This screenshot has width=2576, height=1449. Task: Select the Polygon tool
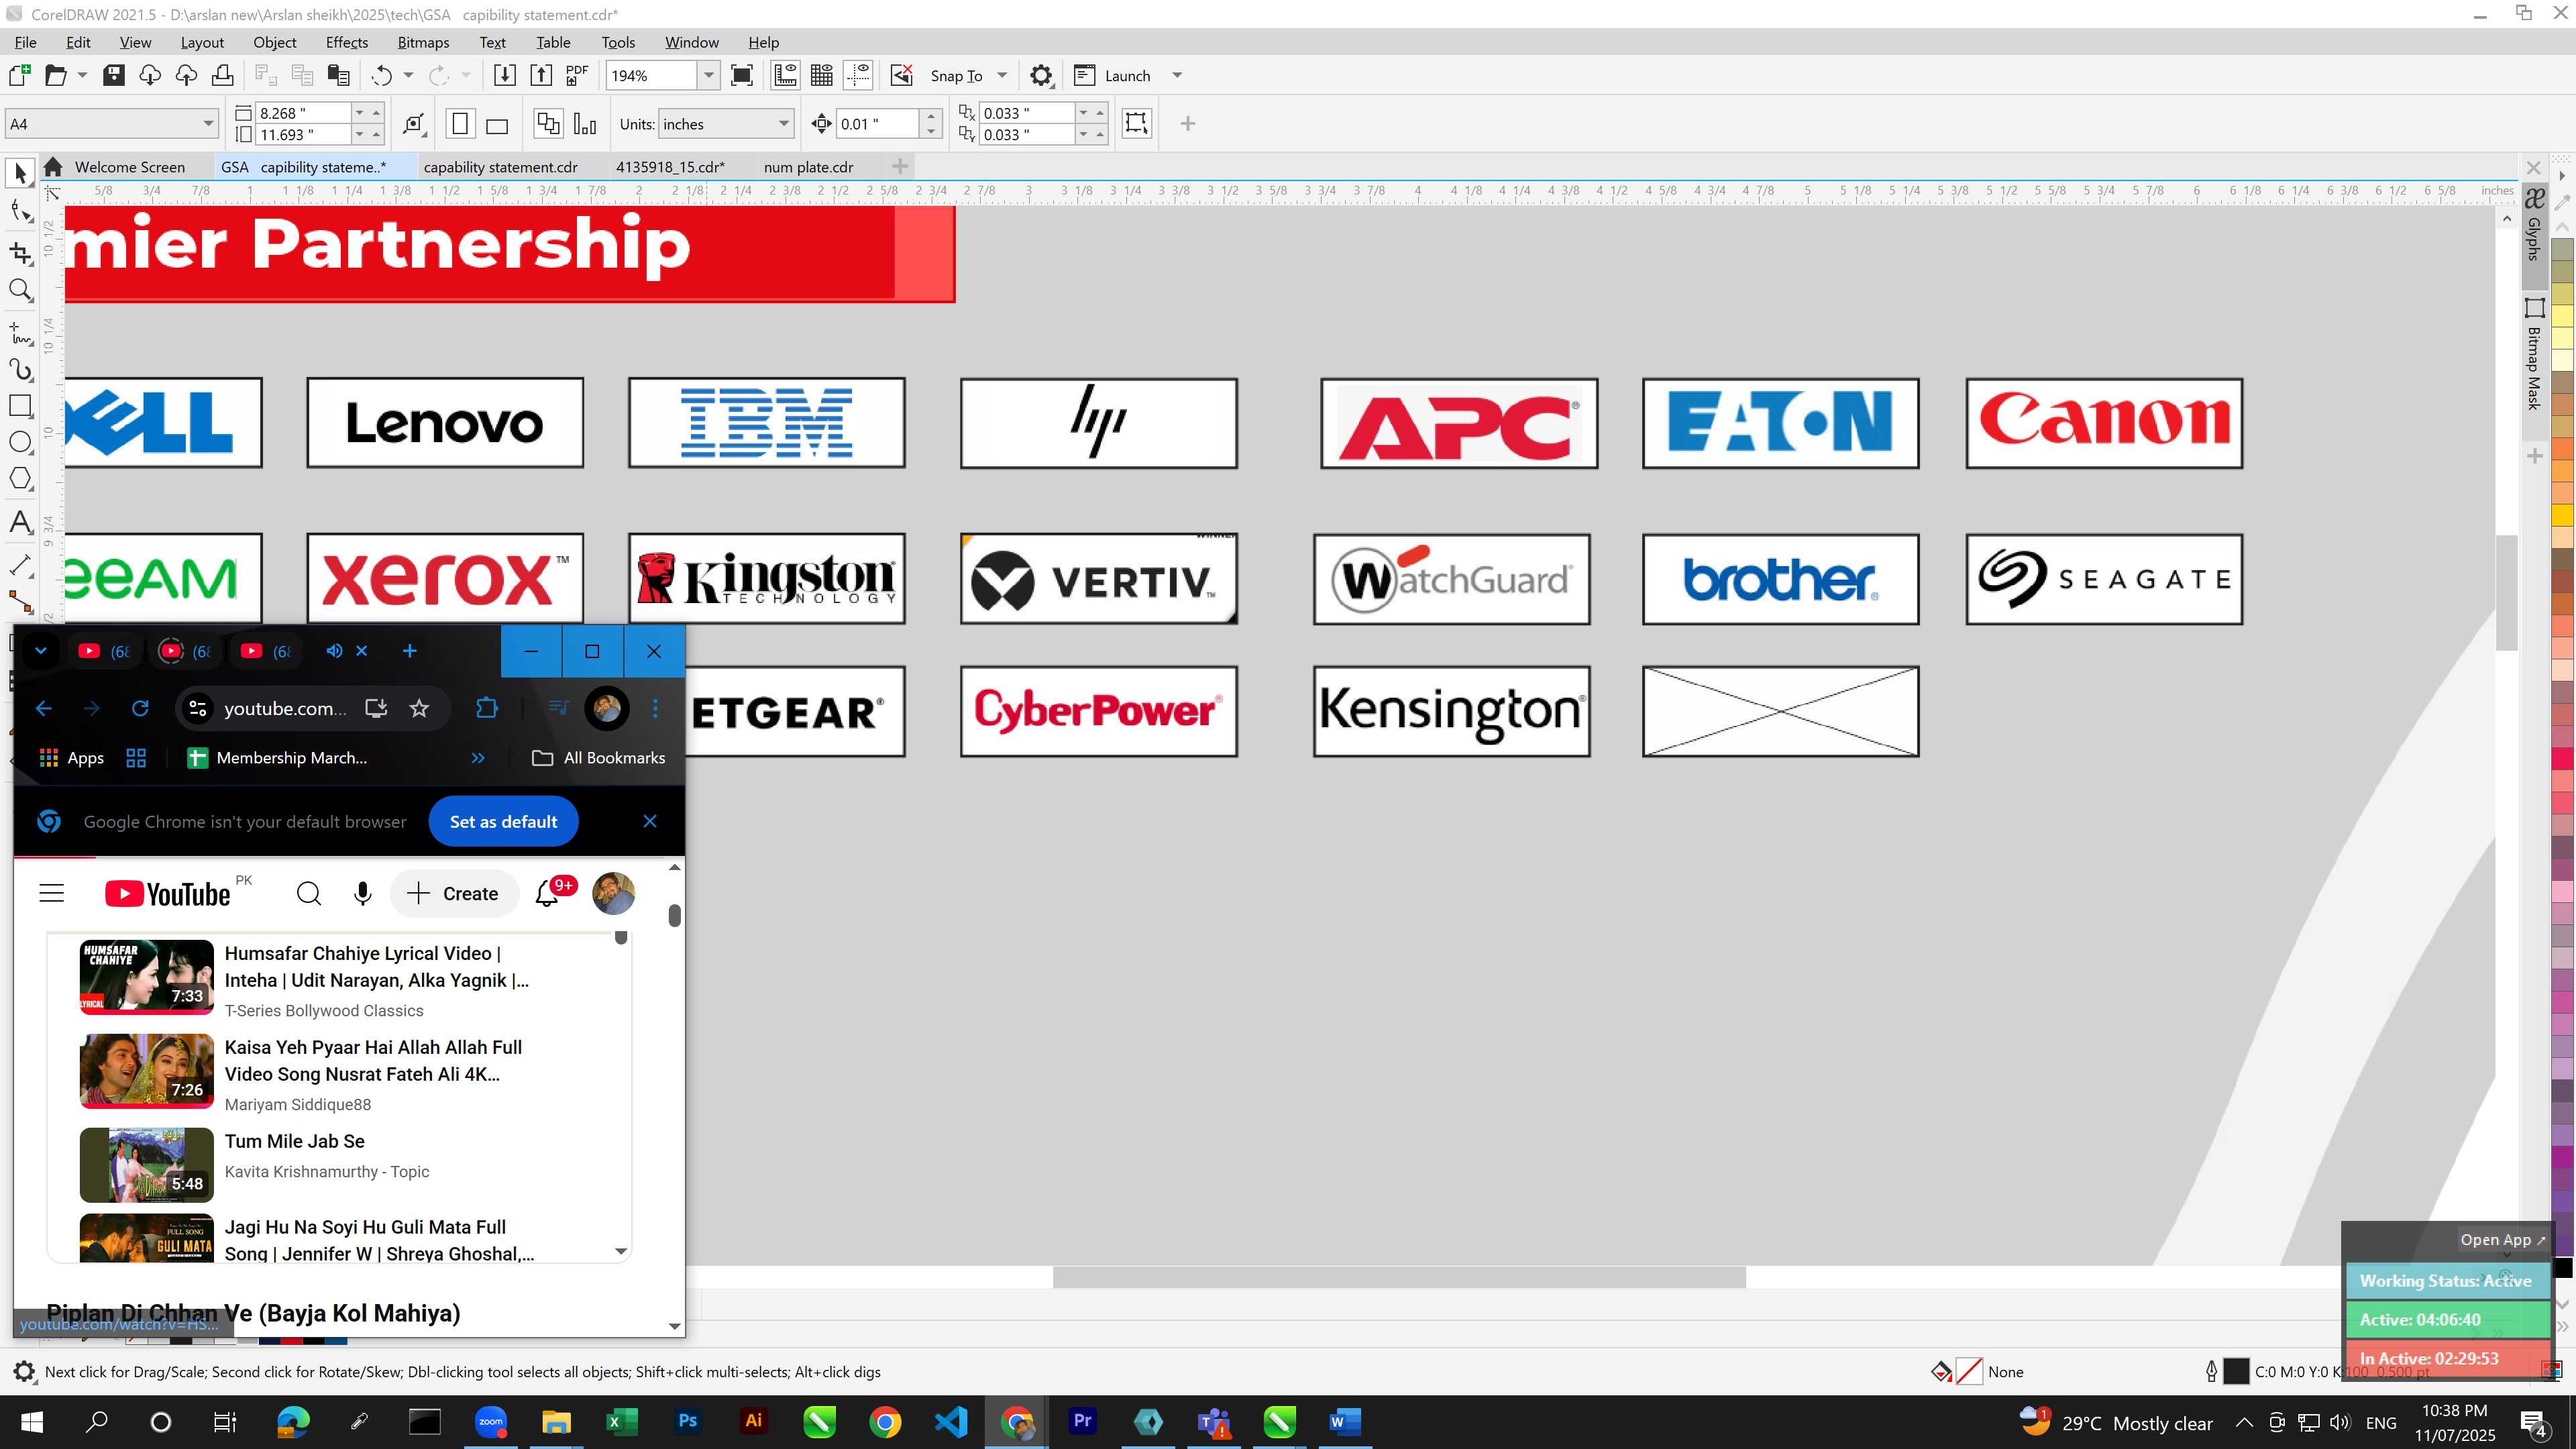coord(20,479)
